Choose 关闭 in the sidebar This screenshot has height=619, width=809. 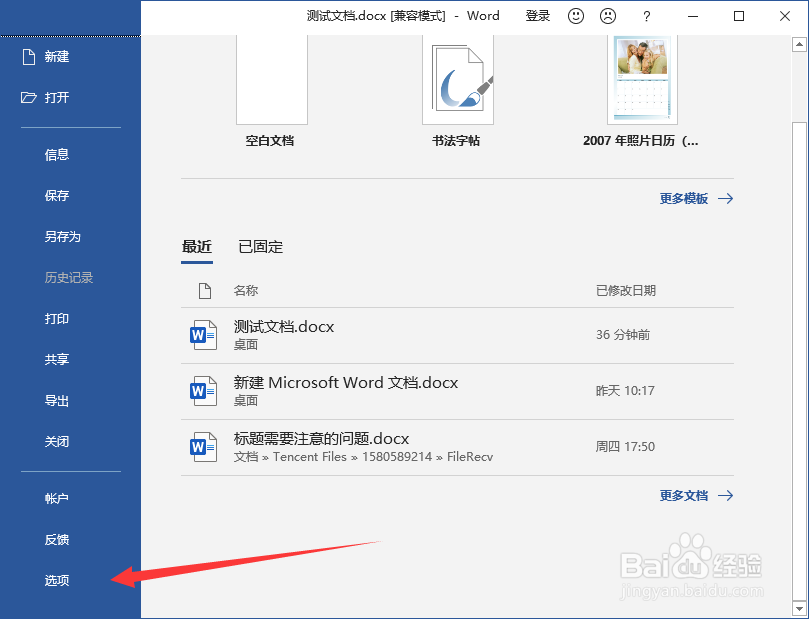click(57, 442)
